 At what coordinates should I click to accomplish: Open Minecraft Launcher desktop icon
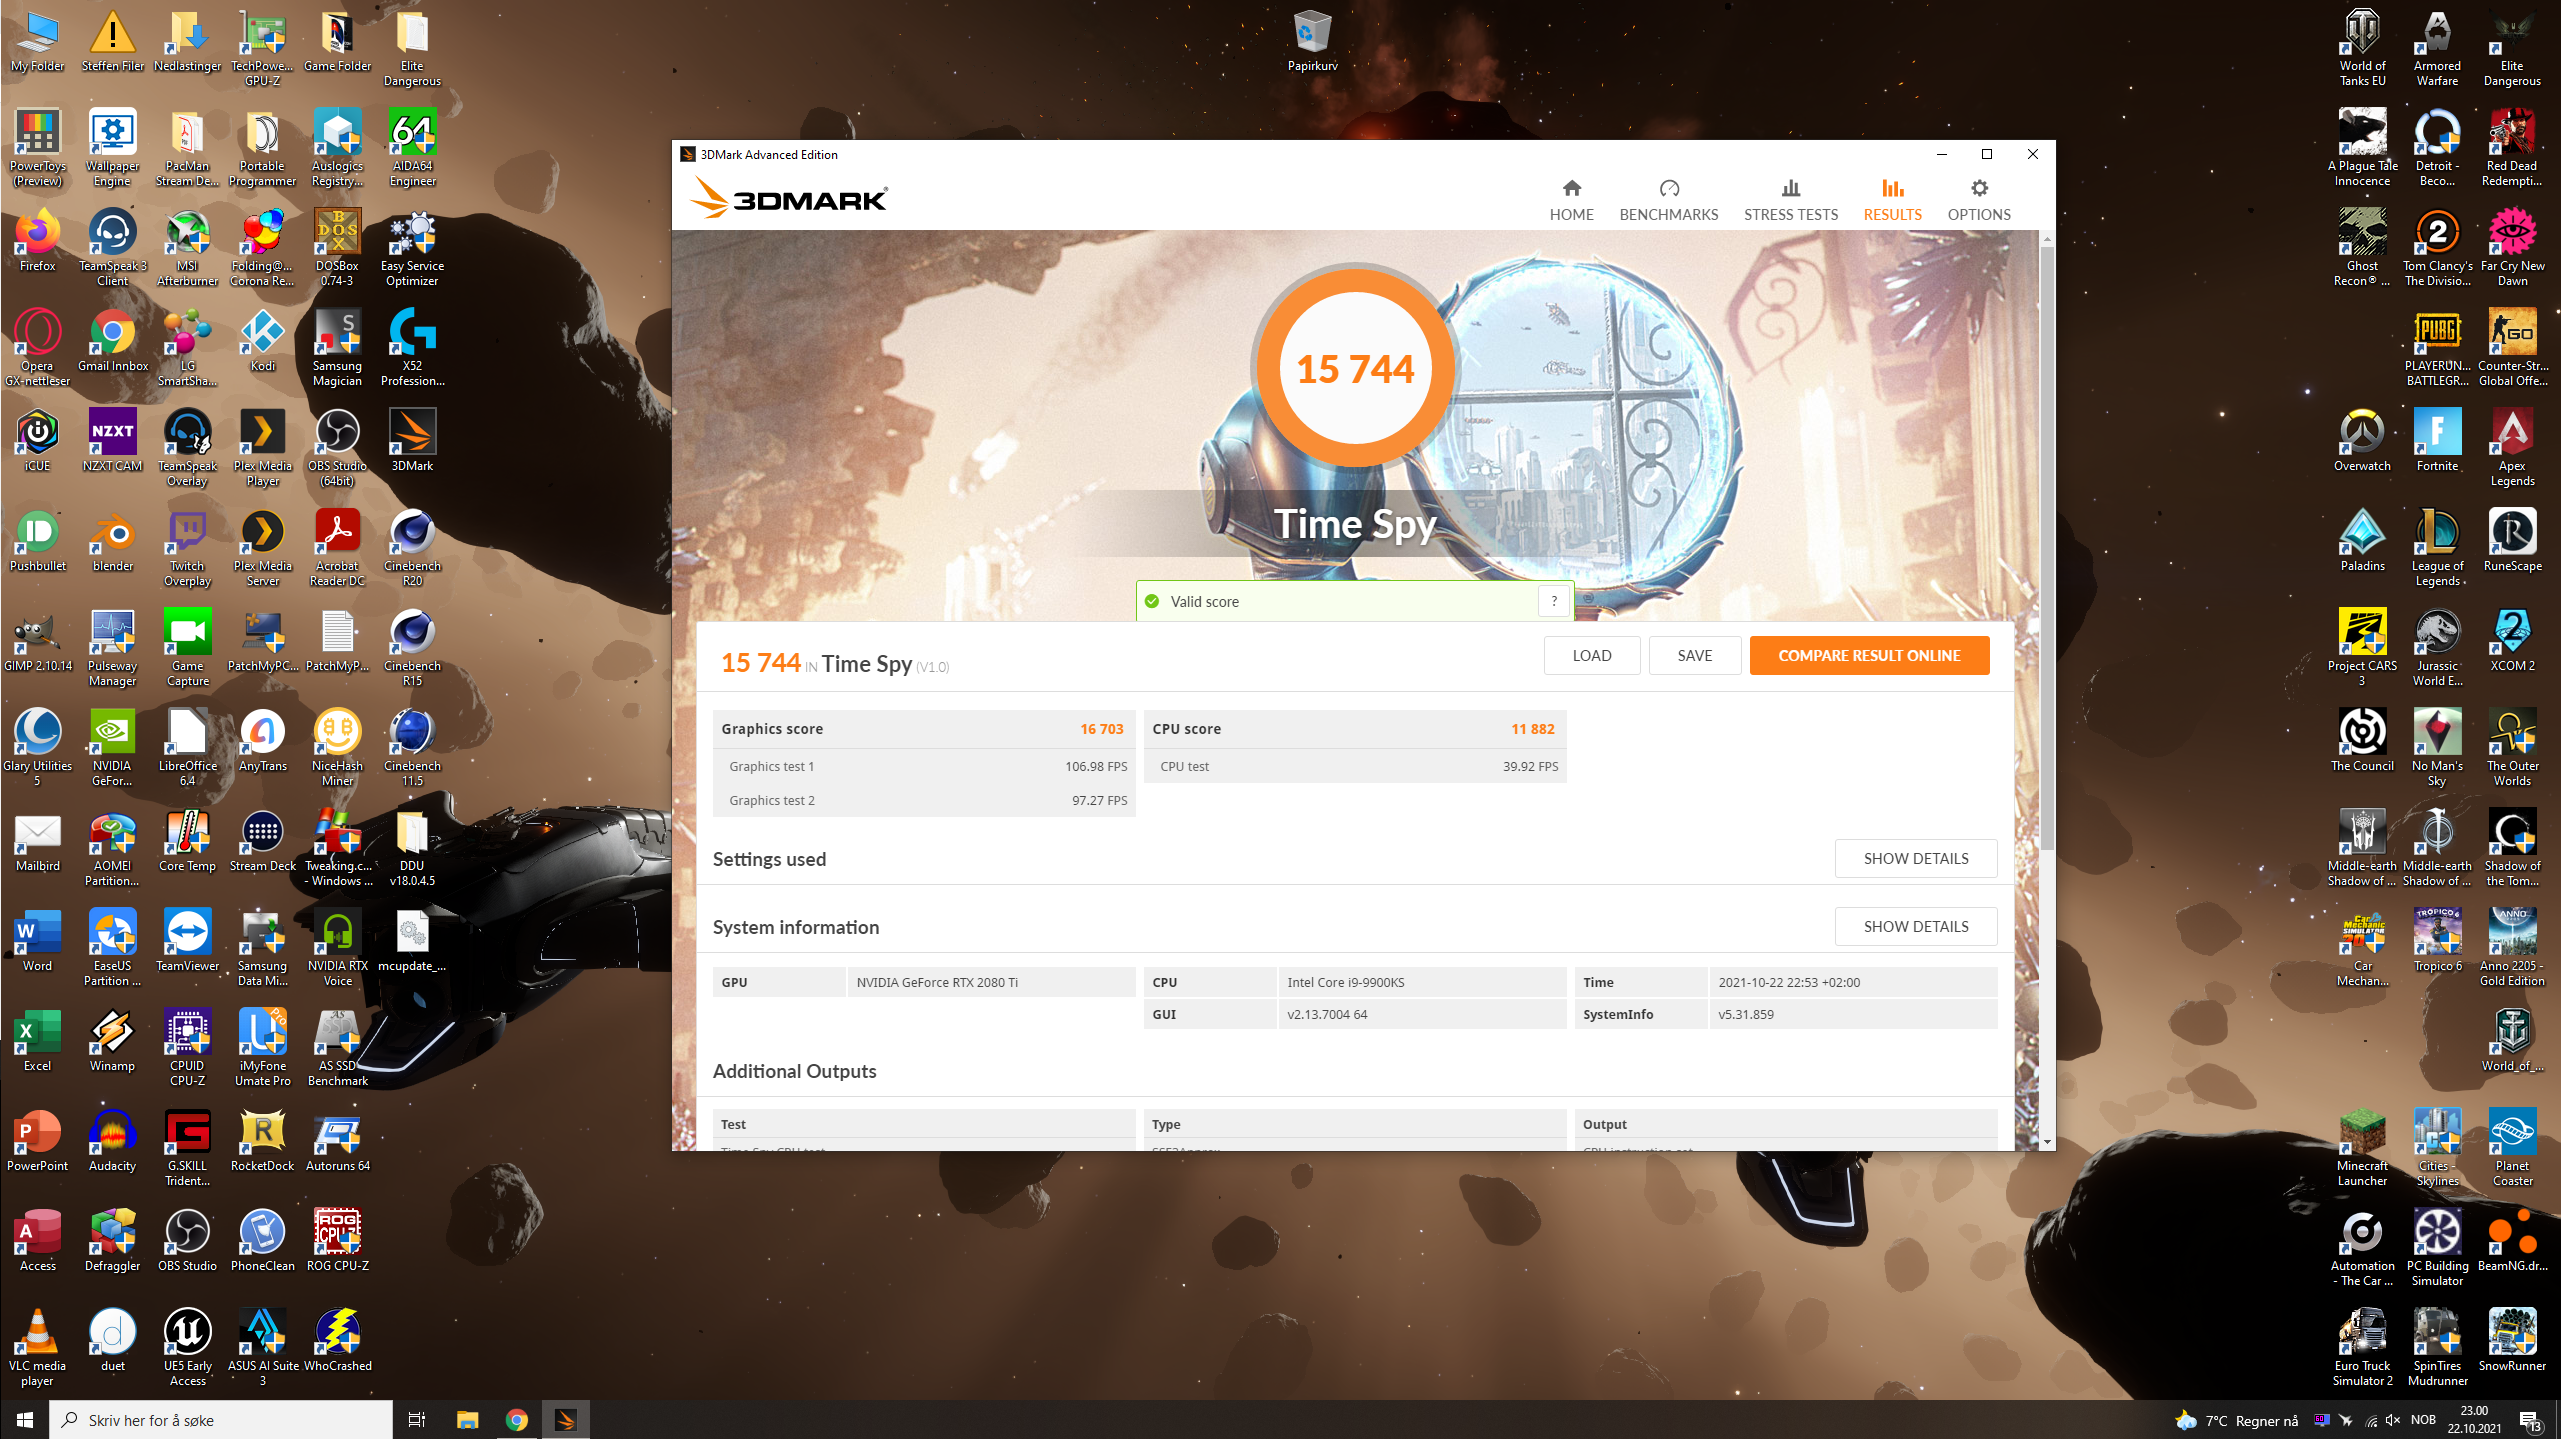tap(2362, 1148)
